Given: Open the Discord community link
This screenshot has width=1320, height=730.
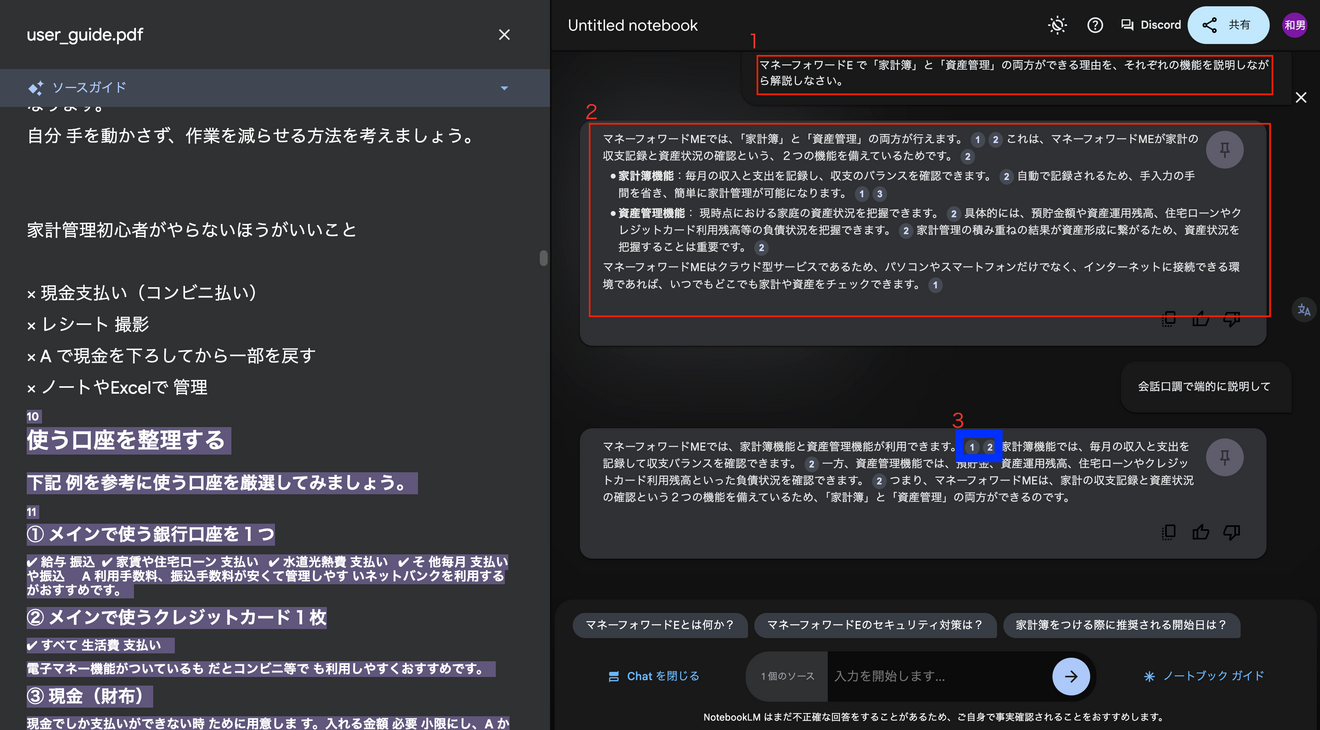Looking at the screenshot, I should point(1150,25).
